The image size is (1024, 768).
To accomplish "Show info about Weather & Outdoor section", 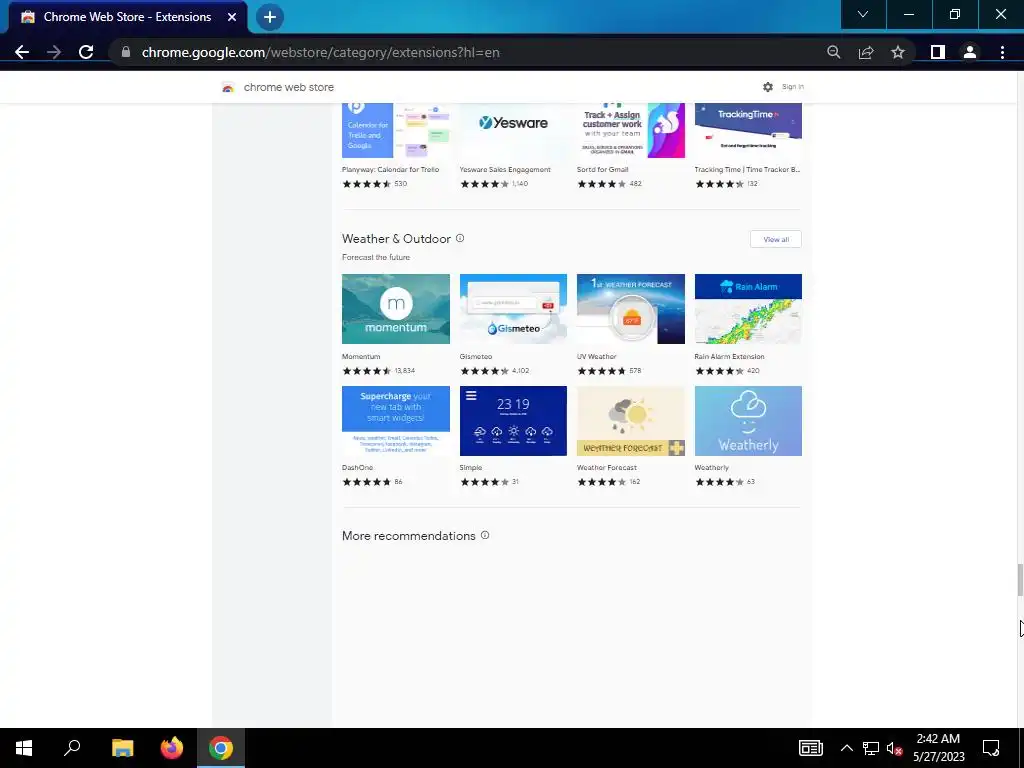I will click(460, 238).
